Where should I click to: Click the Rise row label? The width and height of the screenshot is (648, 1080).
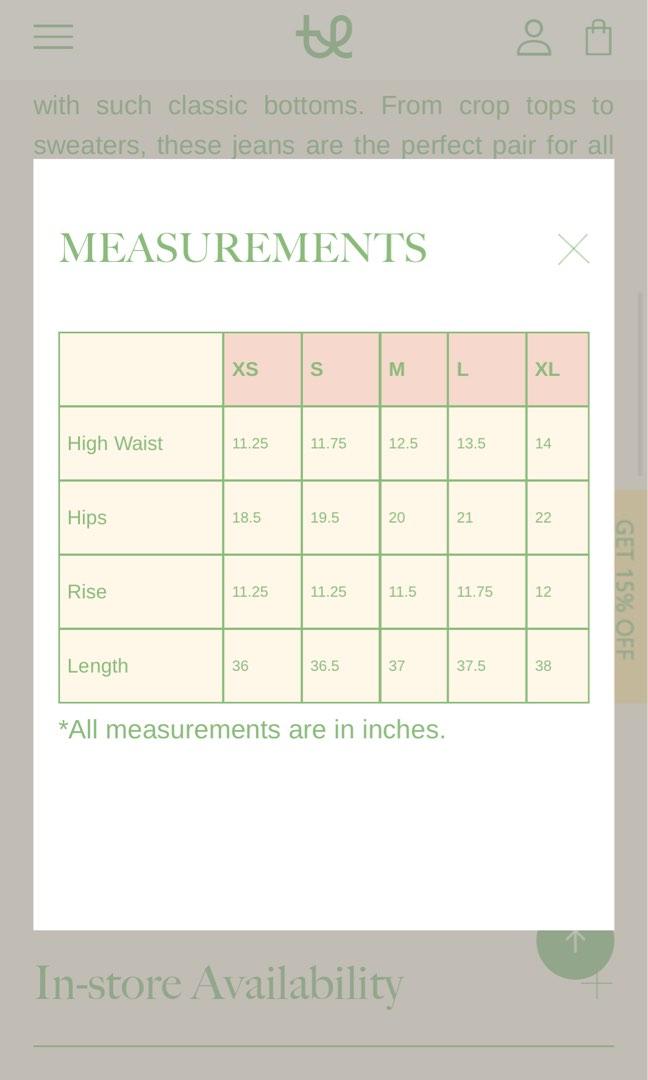(x=87, y=591)
